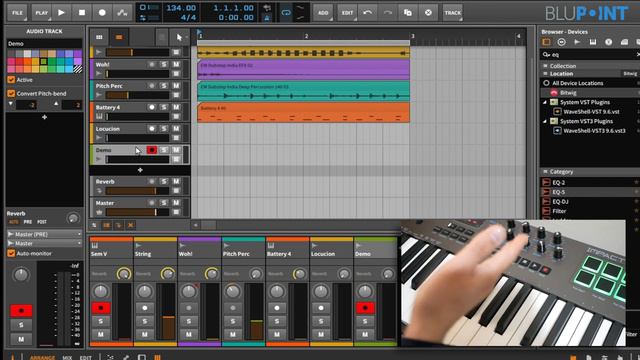Arm global recording with the record button
This screenshot has height=360, width=640.
[102, 13]
